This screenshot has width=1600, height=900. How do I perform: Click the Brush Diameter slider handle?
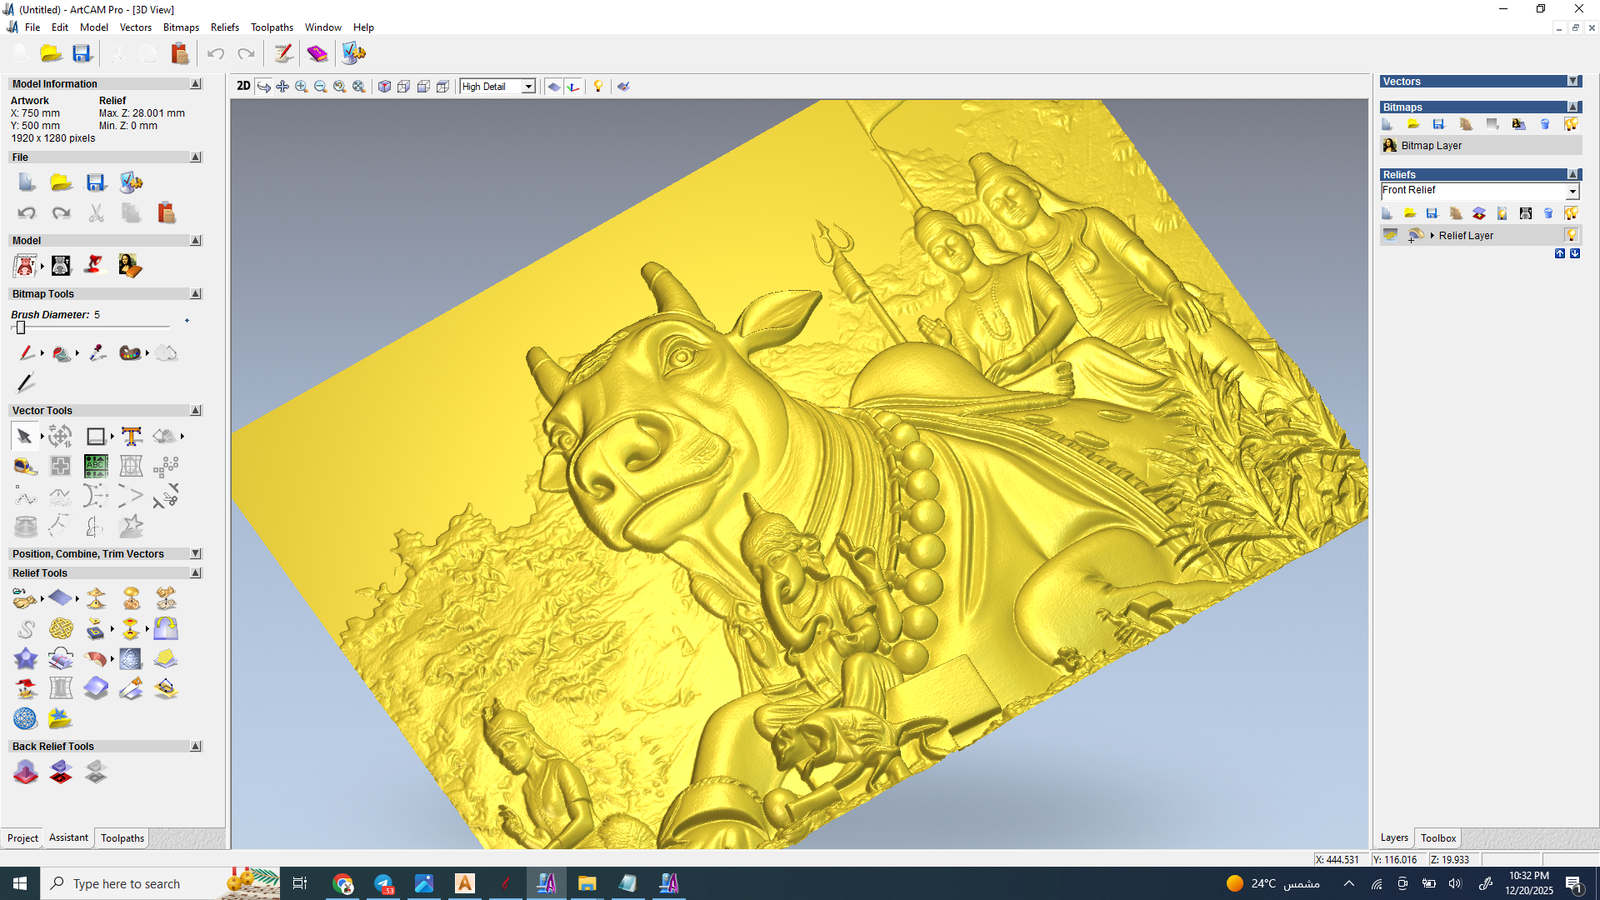click(20, 327)
